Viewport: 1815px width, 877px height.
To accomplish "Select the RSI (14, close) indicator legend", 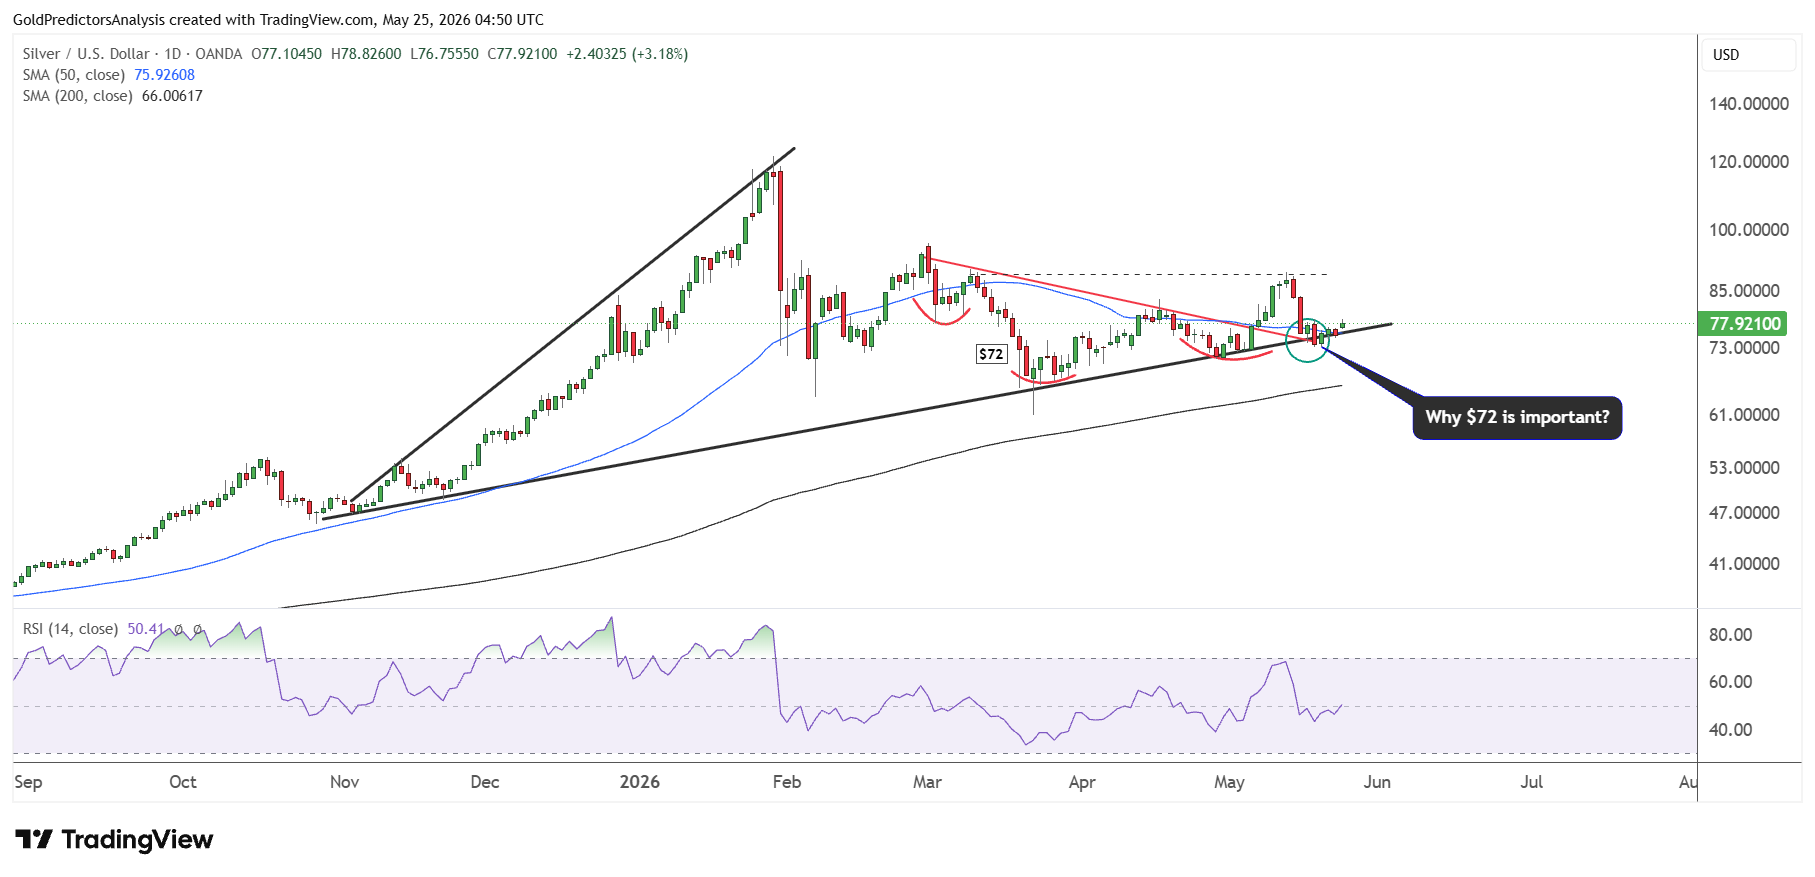I will (x=70, y=629).
